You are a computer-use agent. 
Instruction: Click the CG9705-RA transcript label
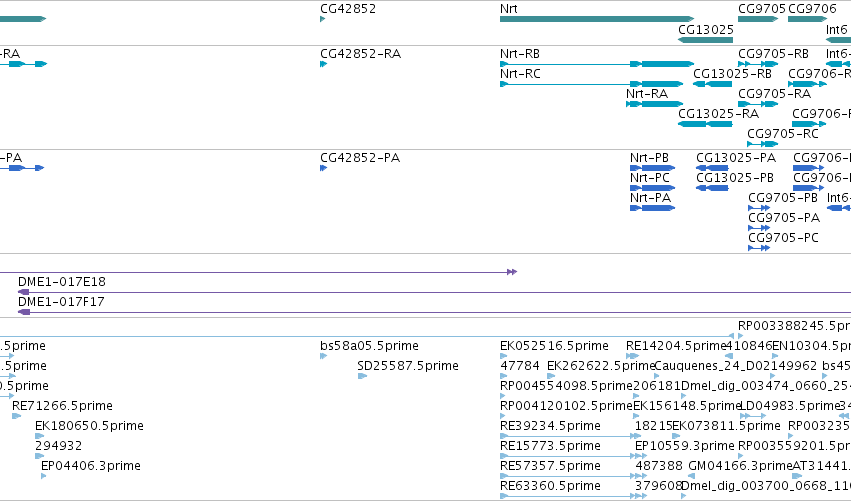(774, 94)
